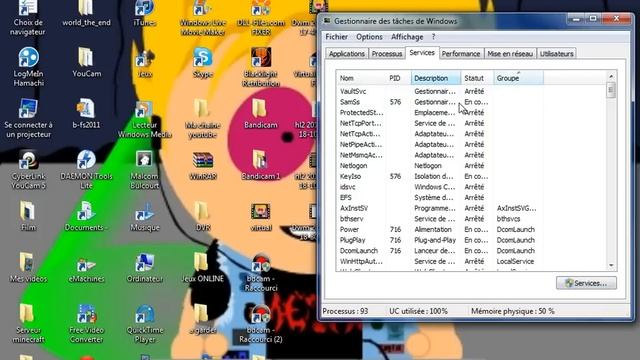Open the Fichier menu in Task Manager
This screenshot has width=640, height=360.
[336, 37]
